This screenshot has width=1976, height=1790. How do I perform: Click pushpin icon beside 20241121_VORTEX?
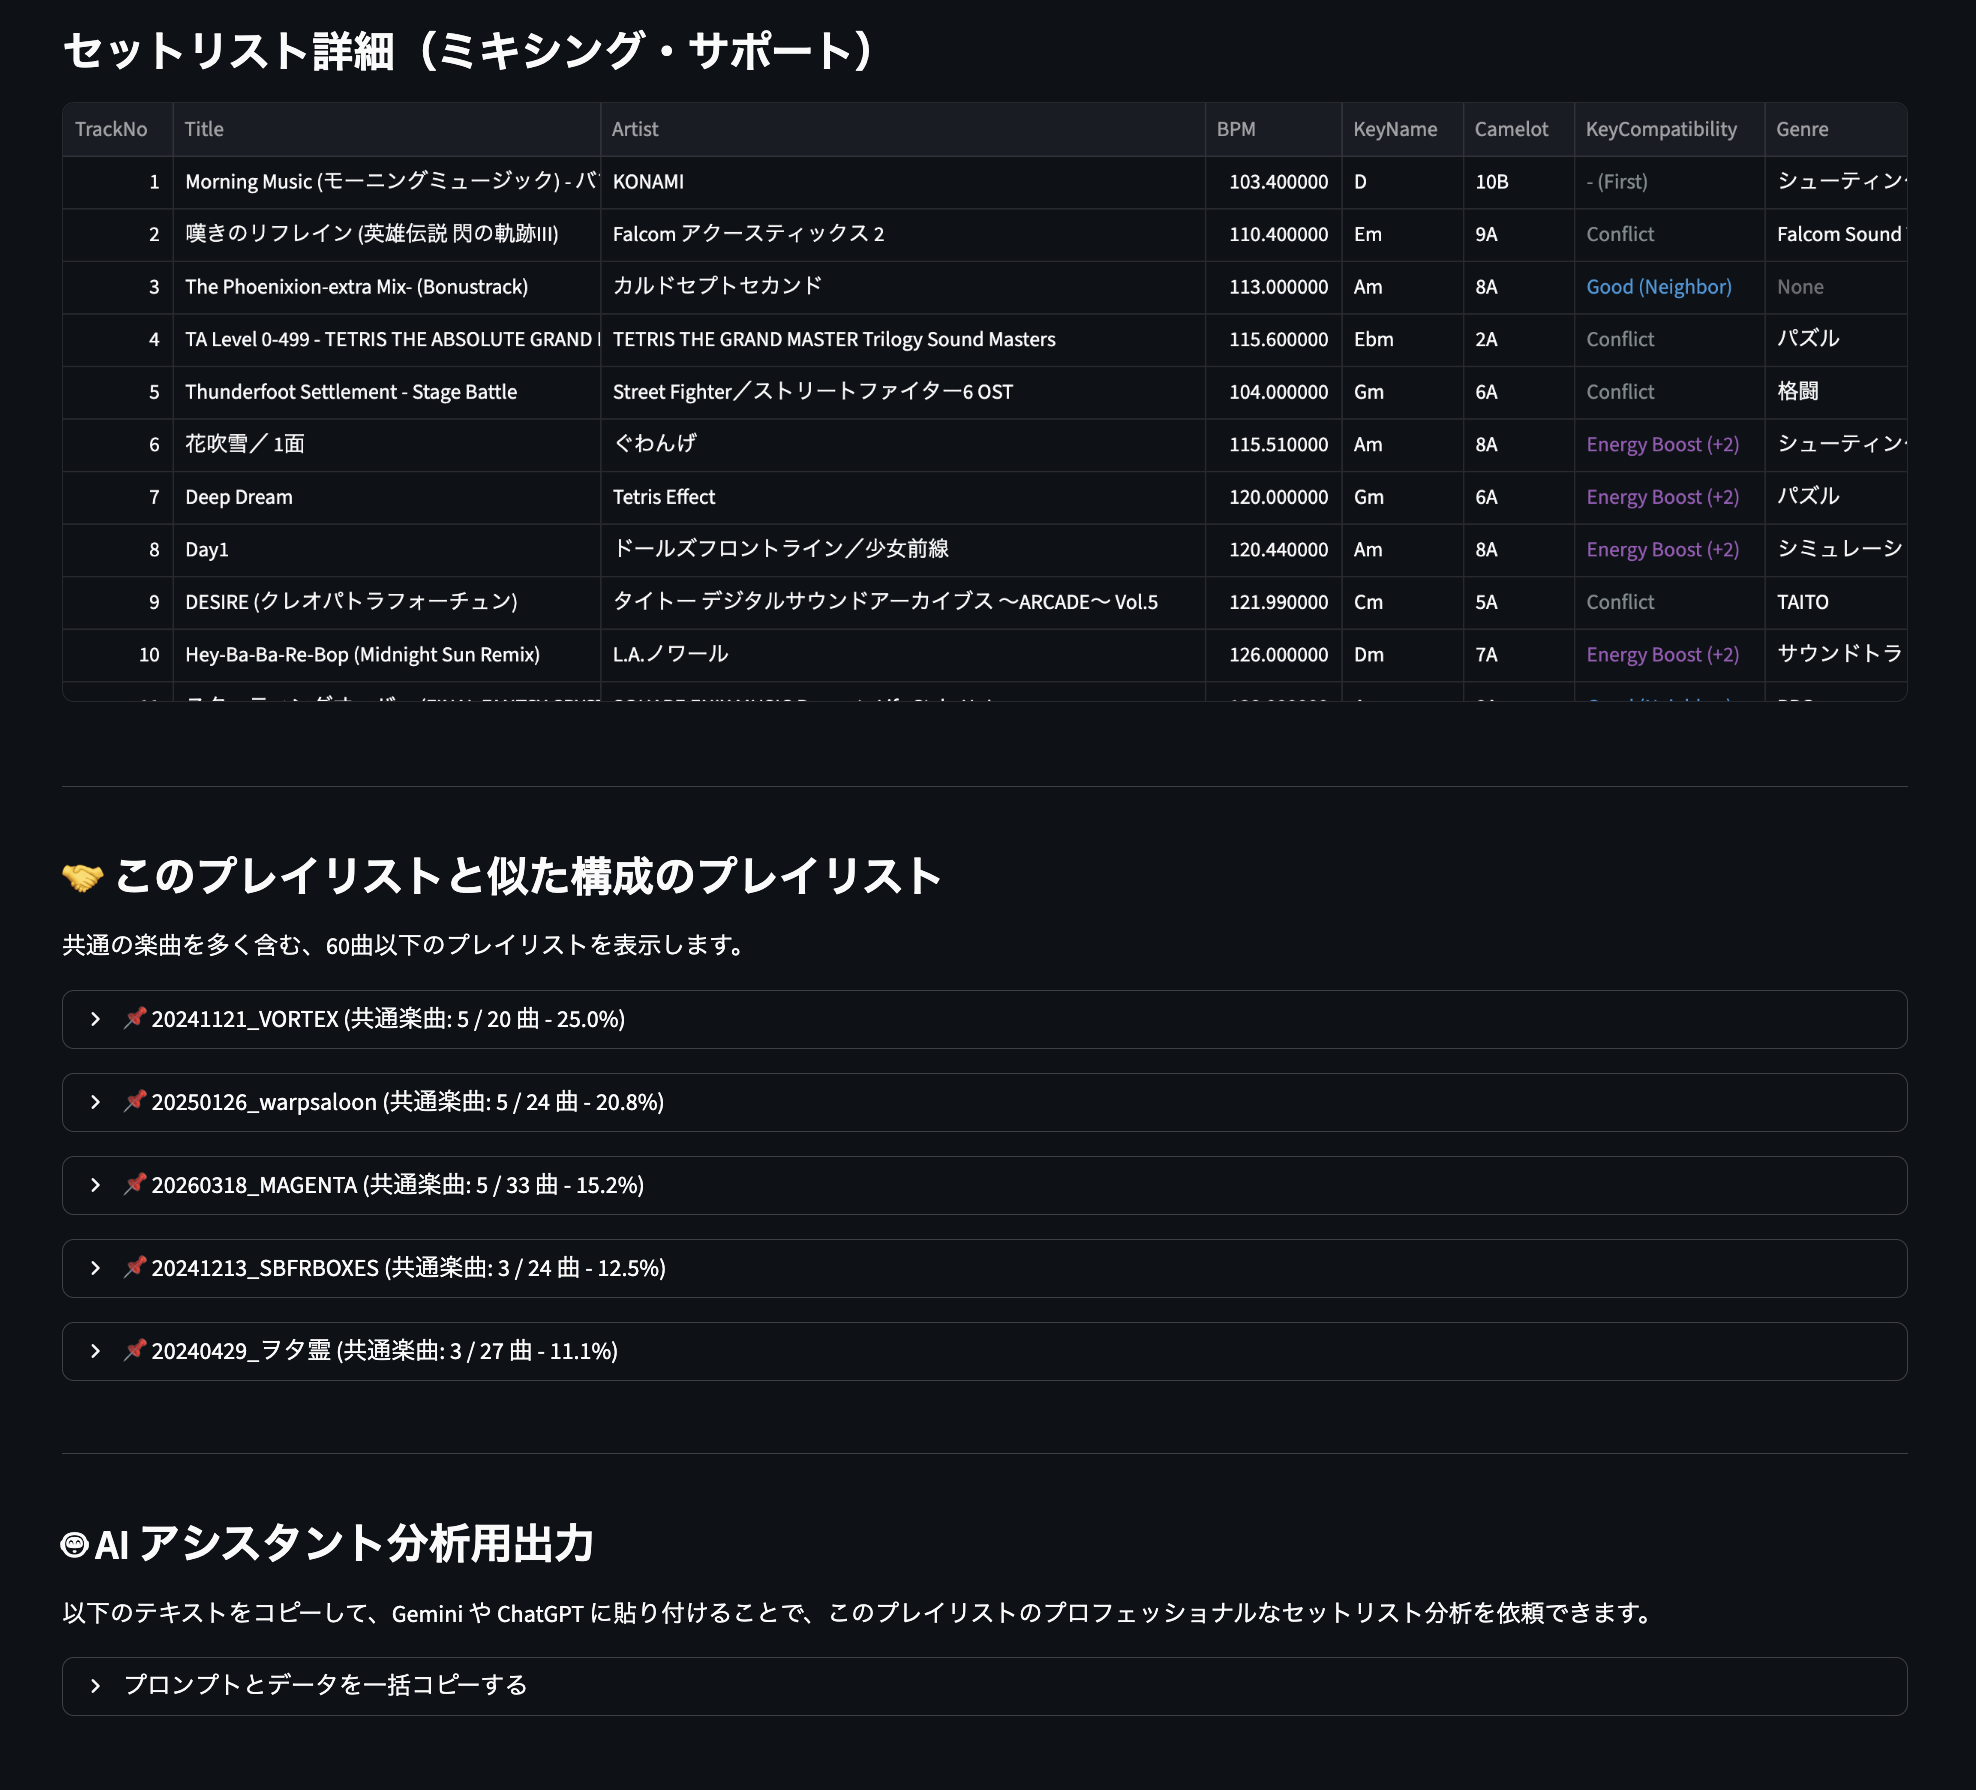pos(135,1018)
